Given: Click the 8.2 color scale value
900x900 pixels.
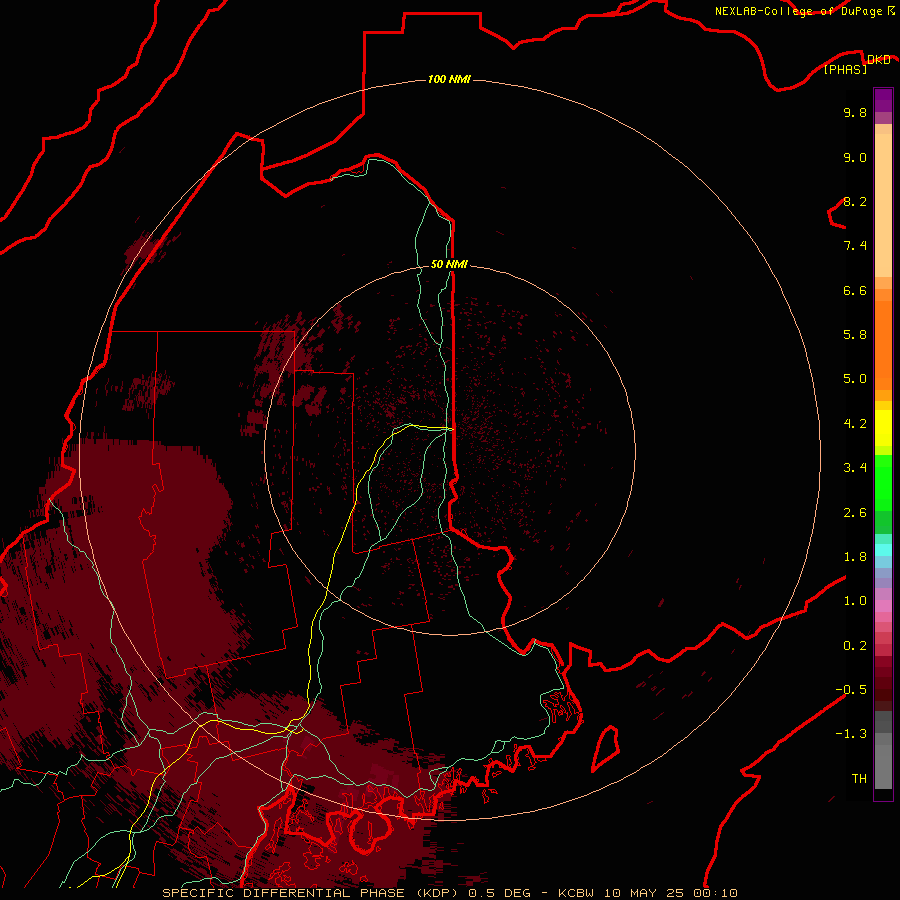Looking at the screenshot, I should [855, 201].
